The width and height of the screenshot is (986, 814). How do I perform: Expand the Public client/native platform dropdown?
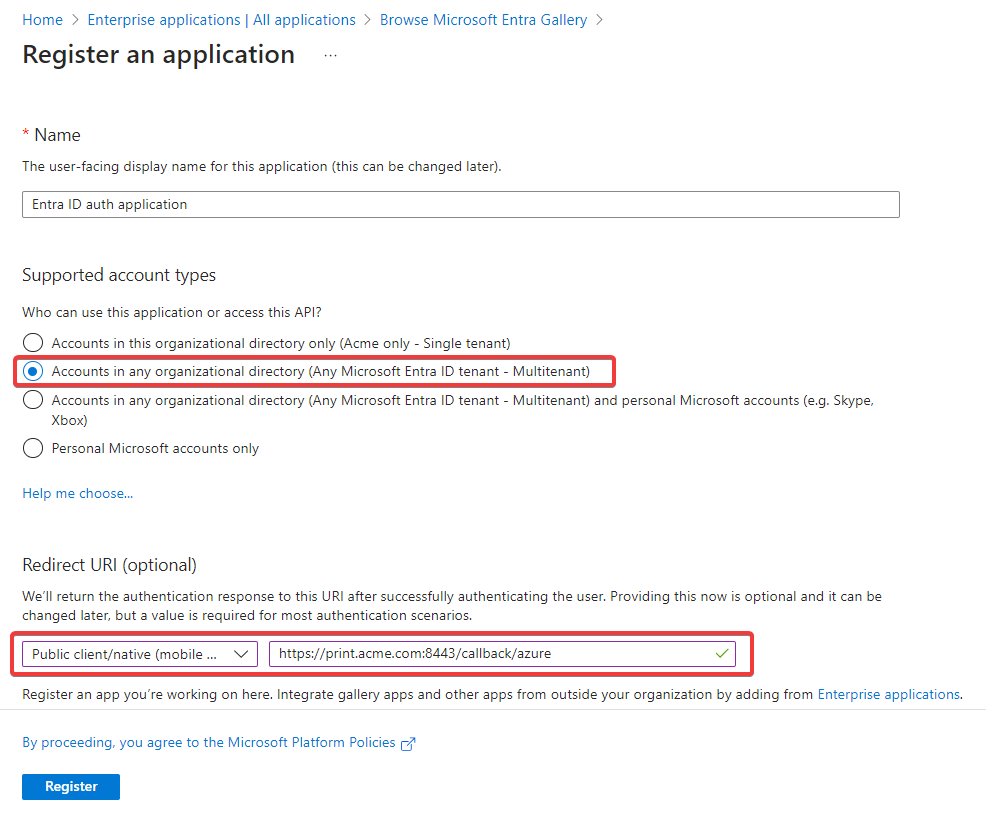click(x=139, y=654)
